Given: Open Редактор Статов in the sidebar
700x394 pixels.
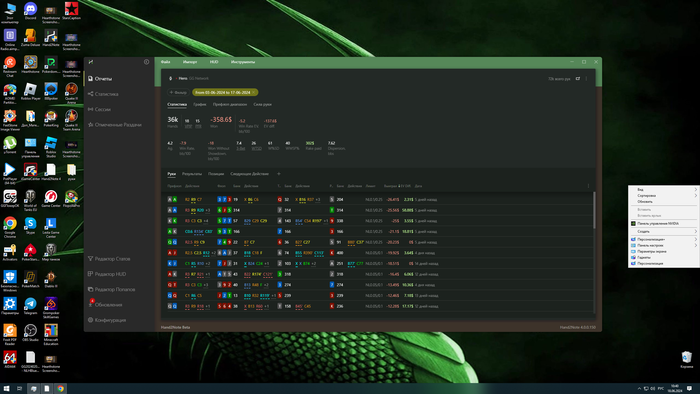Looking at the screenshot, I should (109, 259).
